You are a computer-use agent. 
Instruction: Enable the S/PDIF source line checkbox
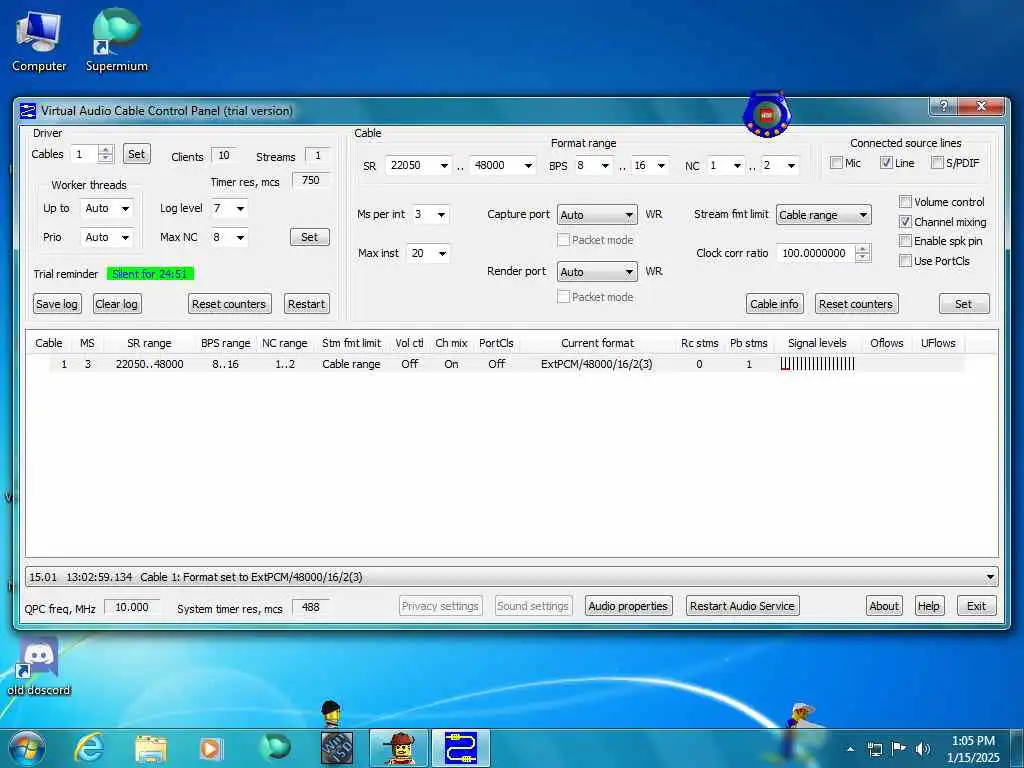937,163
